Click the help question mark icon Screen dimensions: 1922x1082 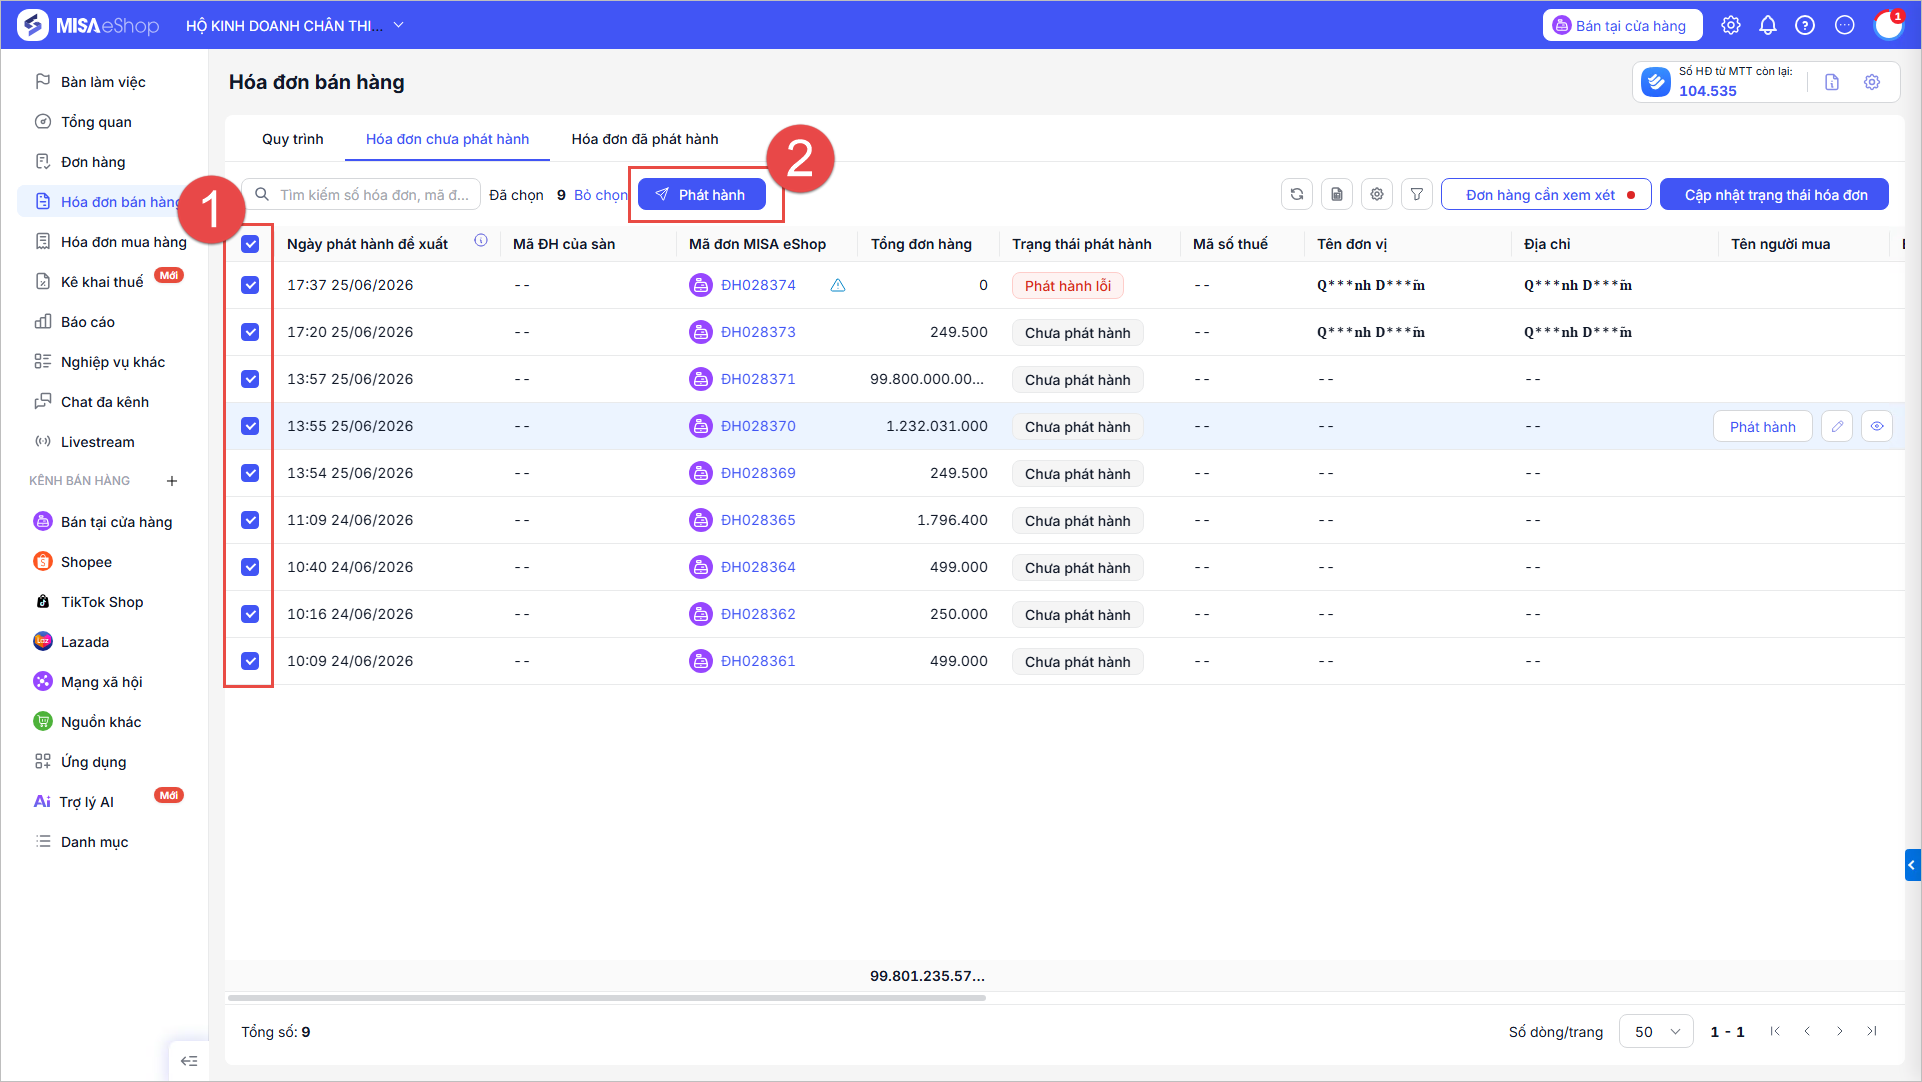(1805, 26)
